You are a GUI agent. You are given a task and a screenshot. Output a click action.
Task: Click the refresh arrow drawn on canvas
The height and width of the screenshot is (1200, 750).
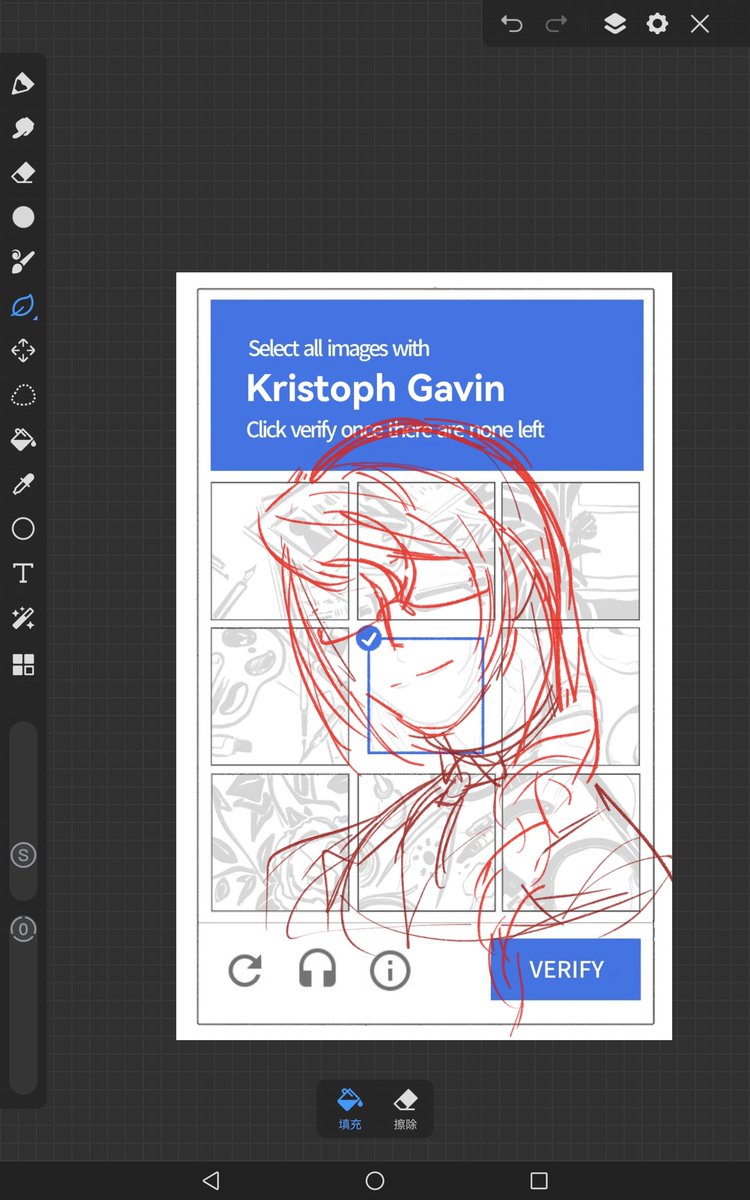[x=245, y=970]
